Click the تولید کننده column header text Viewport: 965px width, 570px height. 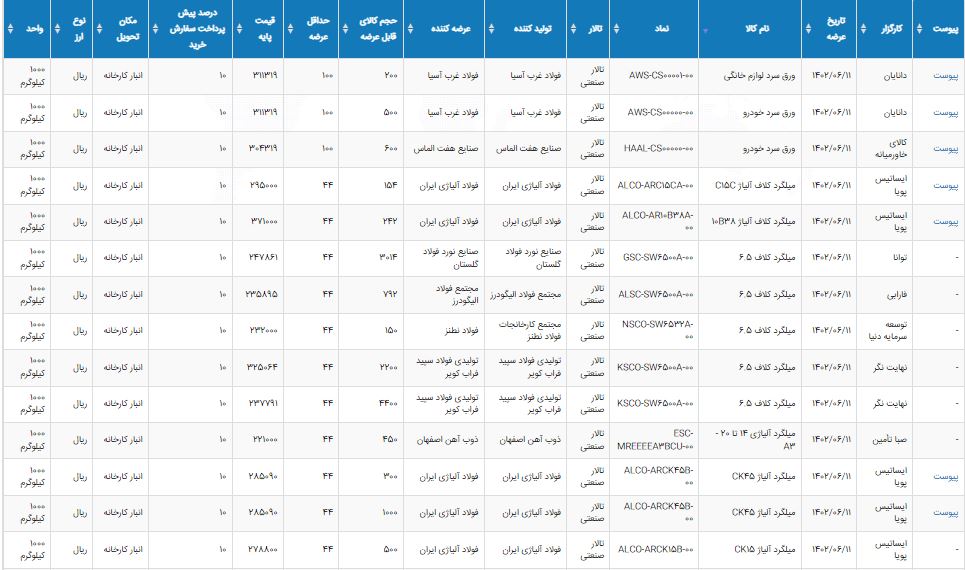(533, 29)
